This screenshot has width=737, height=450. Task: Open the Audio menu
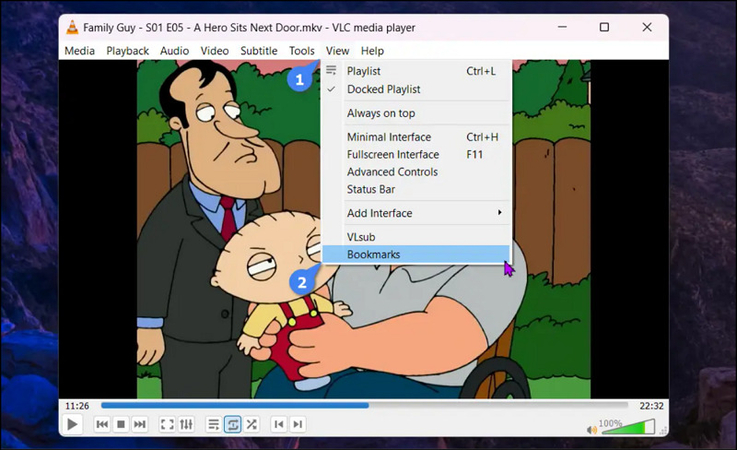point(174,51)
